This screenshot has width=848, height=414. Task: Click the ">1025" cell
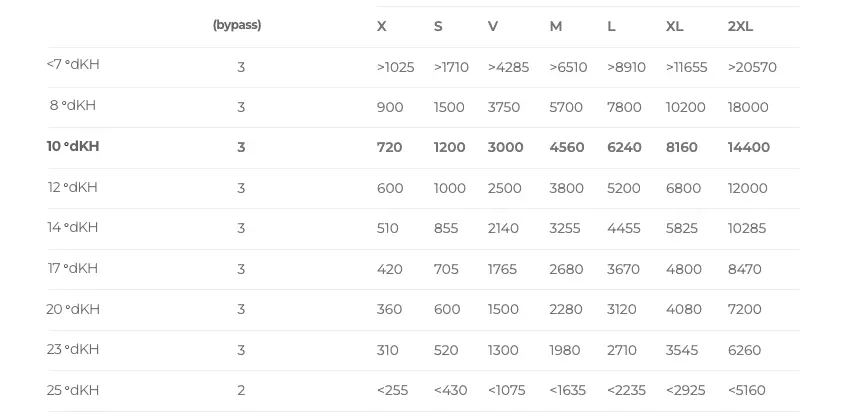(x=395, y=67)
